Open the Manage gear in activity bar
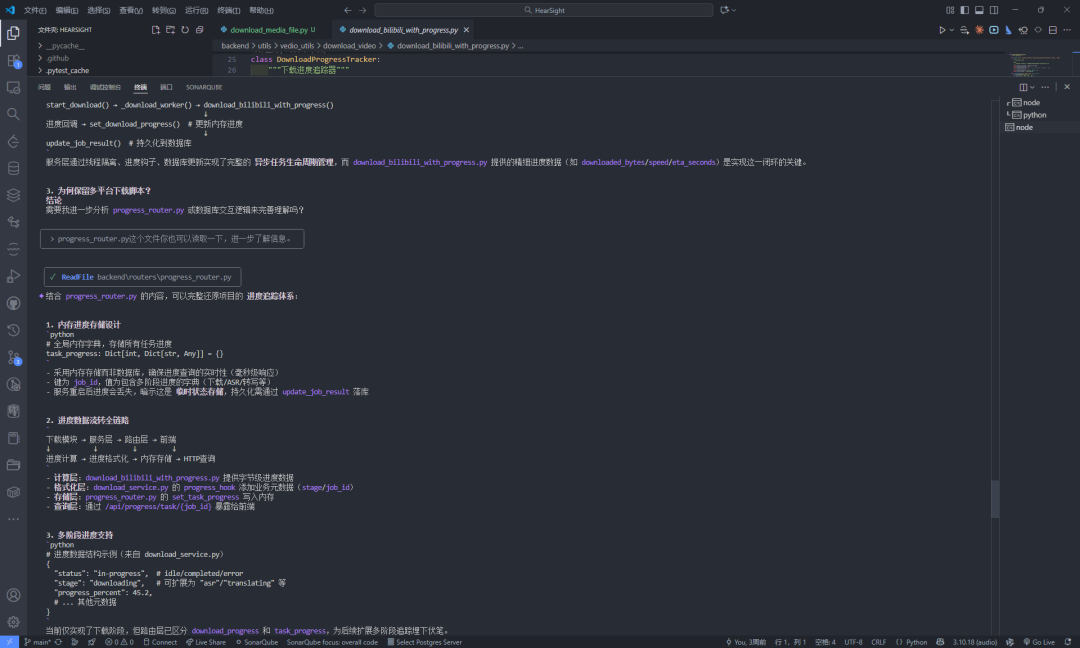This screenshot has width=1080, height=648. point(13,622)
